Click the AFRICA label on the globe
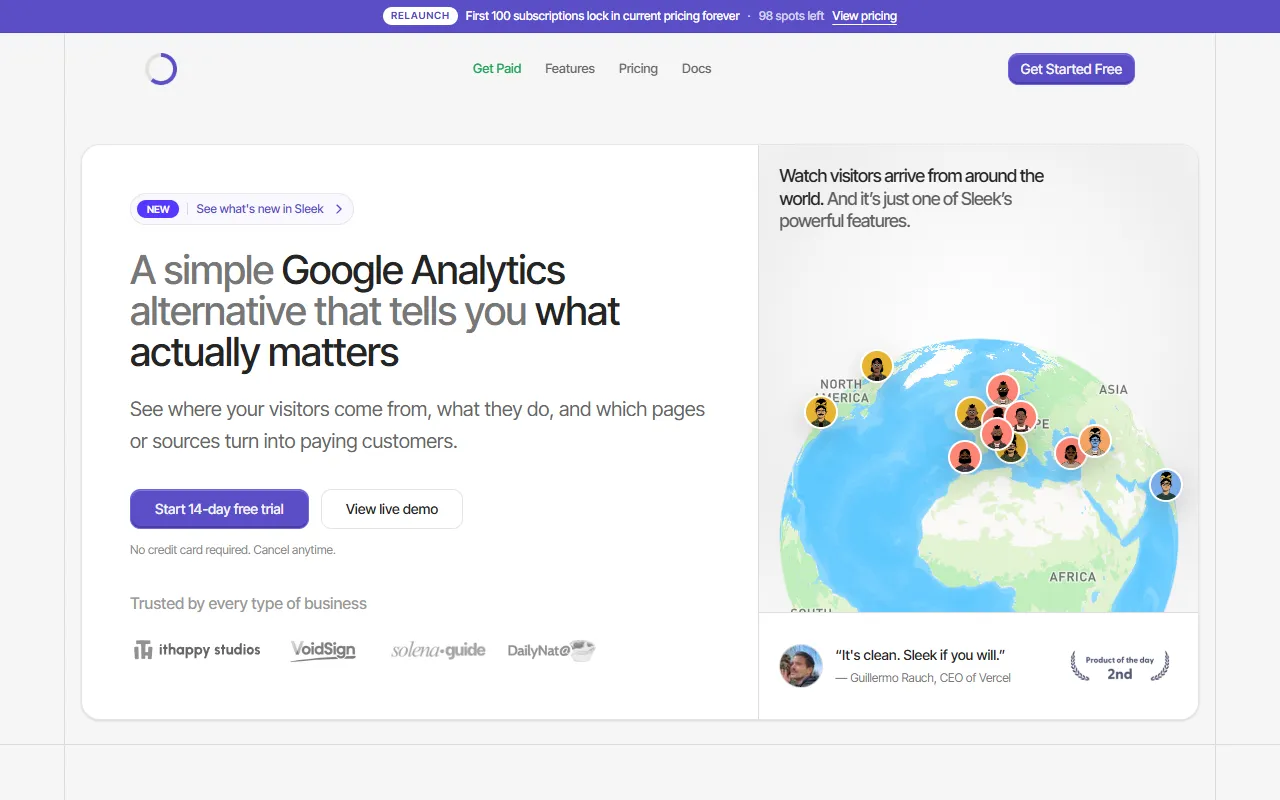1280x800 pixels. point(1073,577)
